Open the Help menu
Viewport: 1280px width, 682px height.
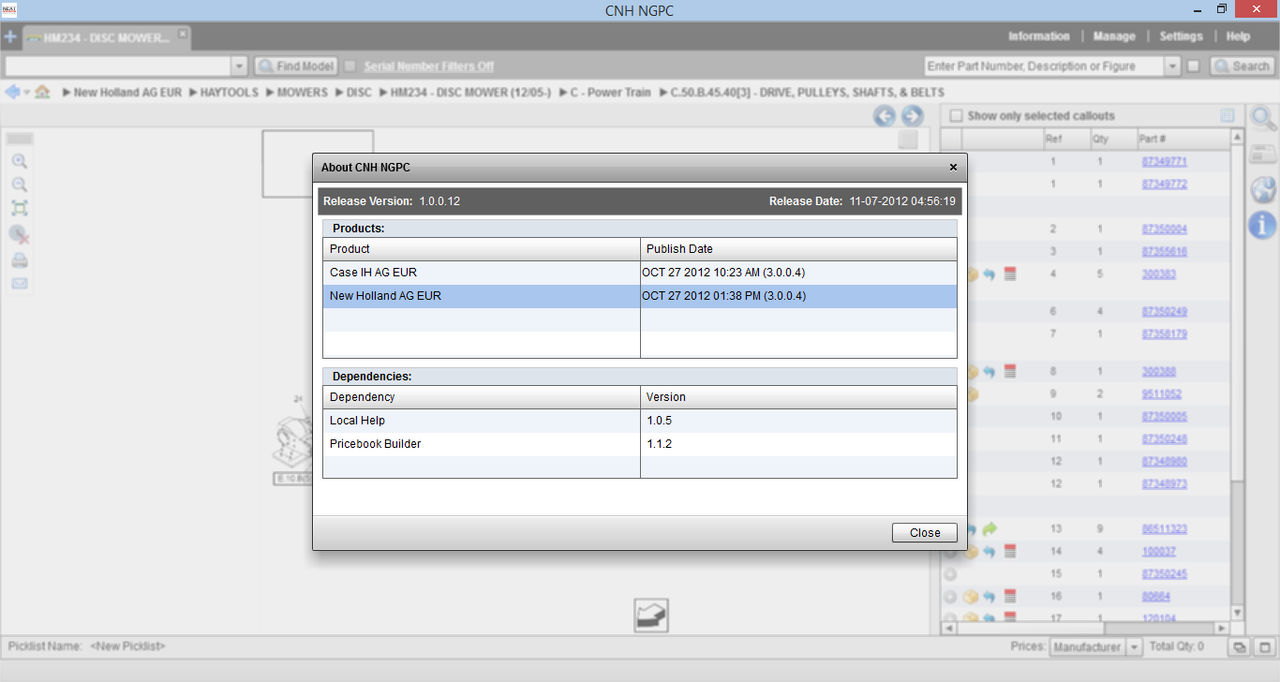(1238, 36)
